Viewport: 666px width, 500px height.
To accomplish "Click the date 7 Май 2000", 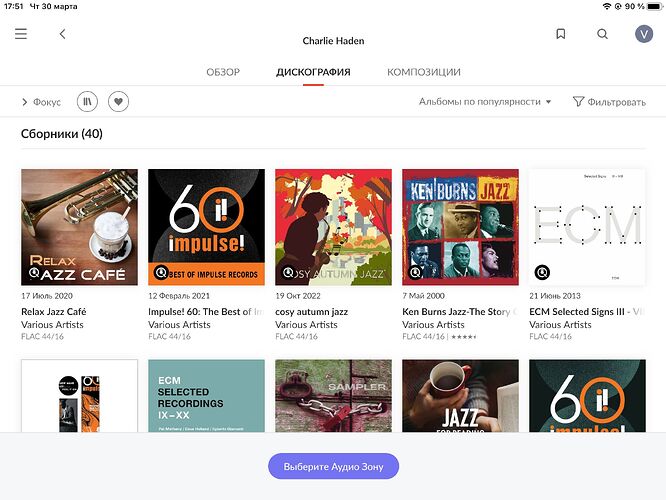I will click(x=423, y=296).
